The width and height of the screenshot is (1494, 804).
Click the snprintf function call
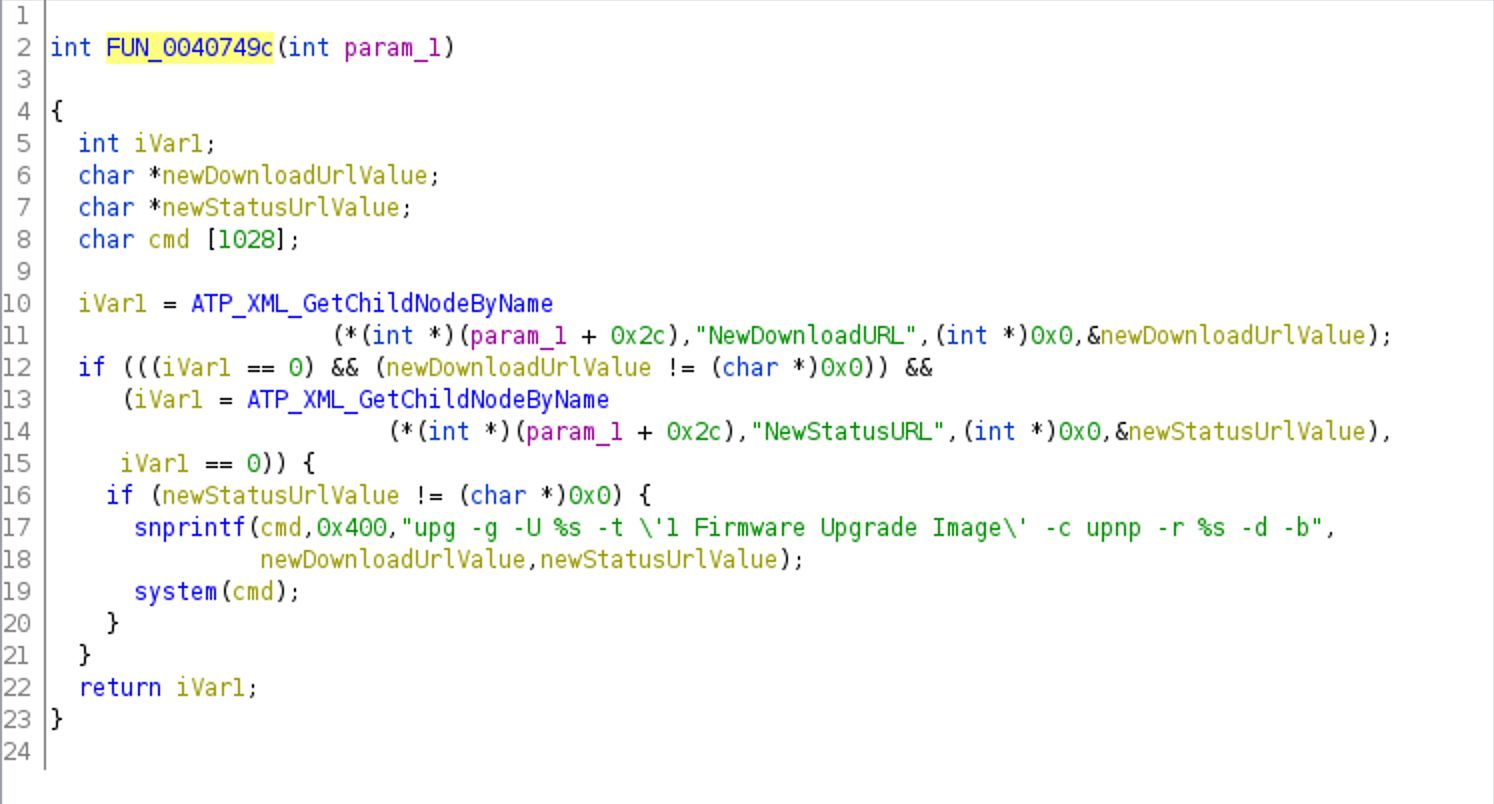tap(190, 527)
